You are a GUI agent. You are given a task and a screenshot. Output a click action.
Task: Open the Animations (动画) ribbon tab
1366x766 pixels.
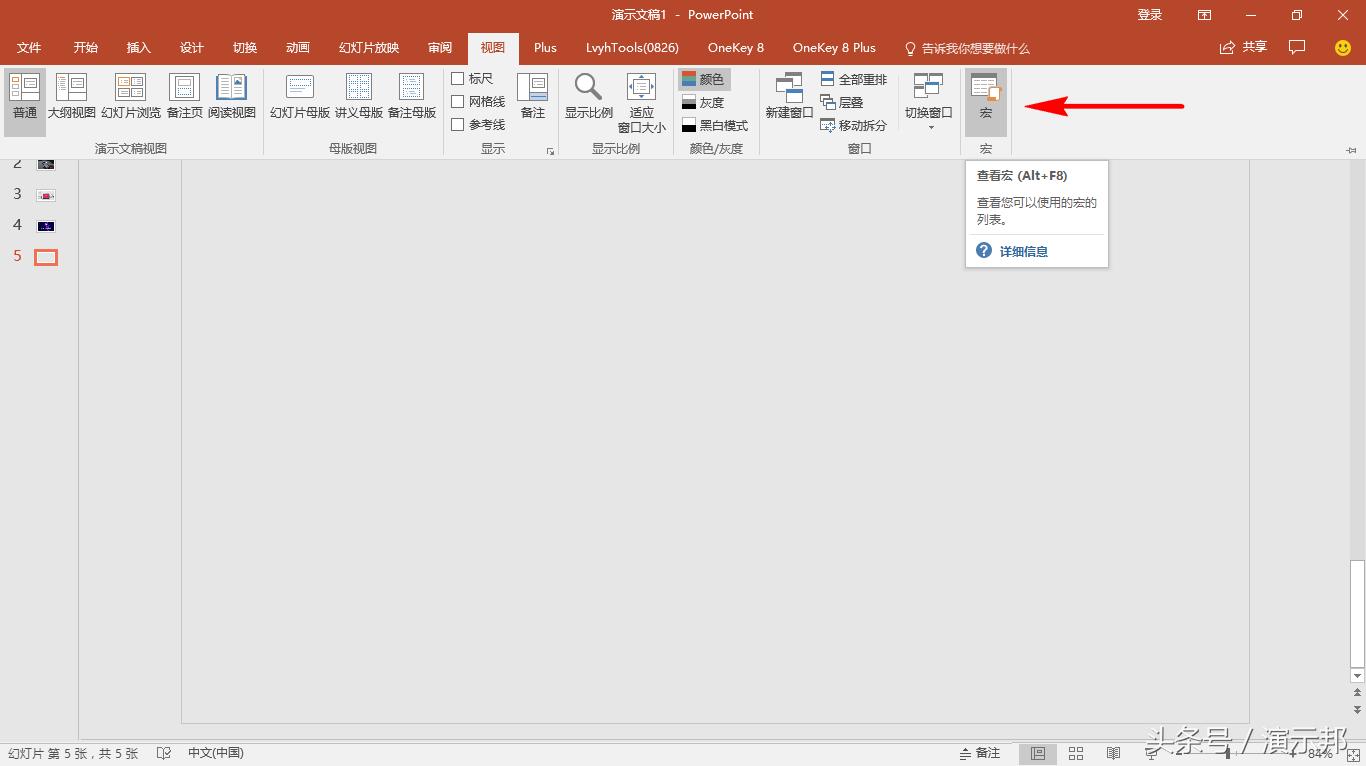[297, 48]
